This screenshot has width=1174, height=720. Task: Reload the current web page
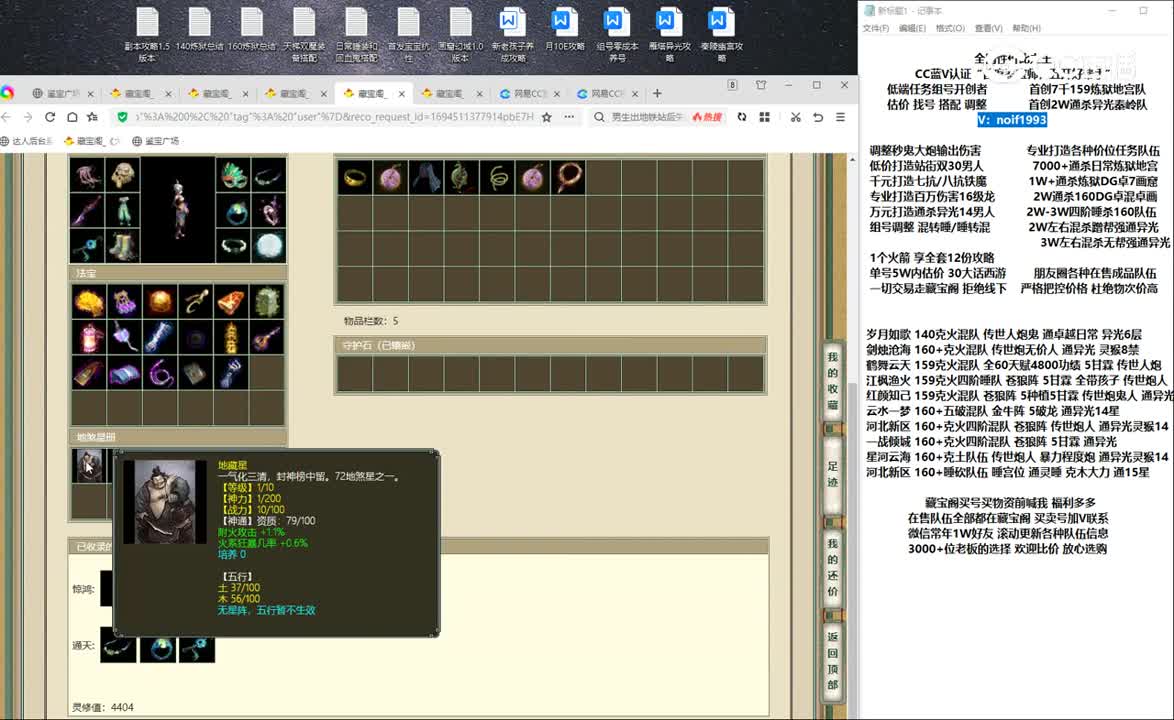coord(50,117)
